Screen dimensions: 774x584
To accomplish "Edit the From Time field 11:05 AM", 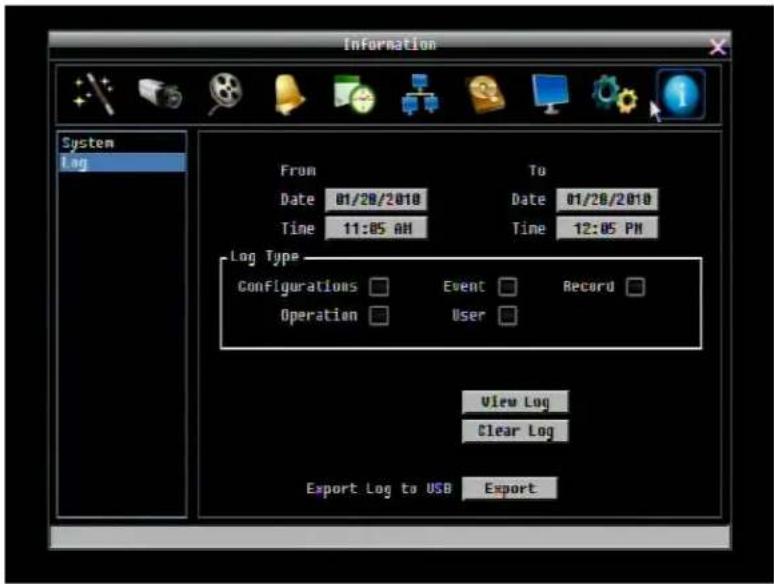I will point(376,229).
